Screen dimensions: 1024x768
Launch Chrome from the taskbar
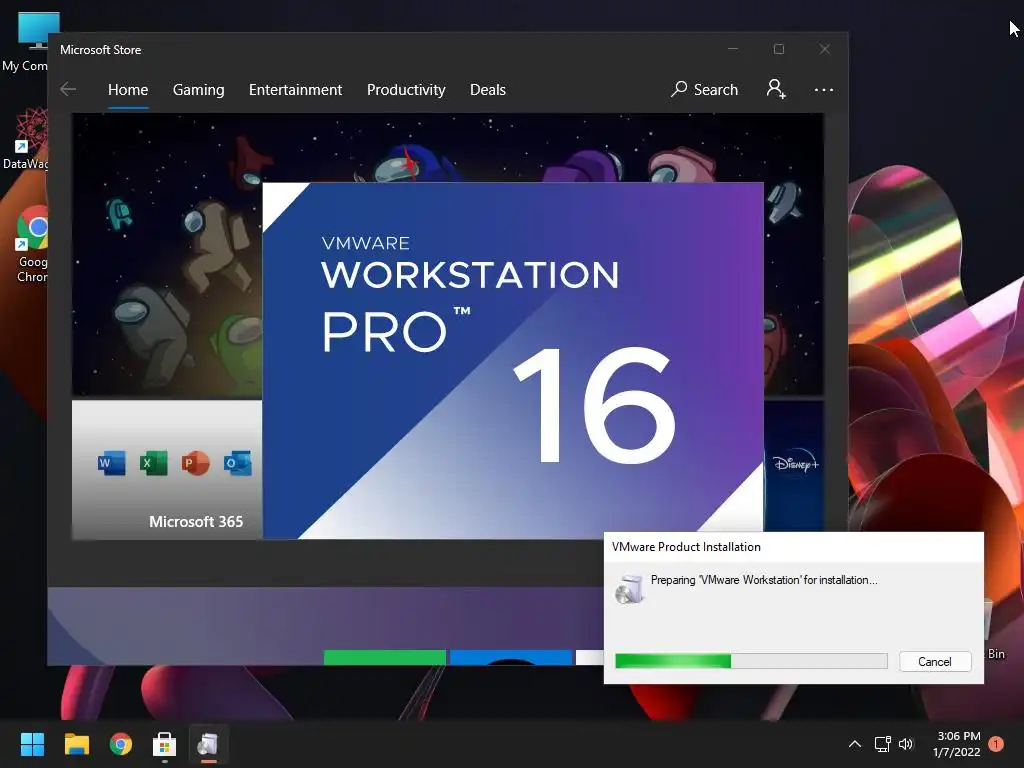[x=121, y=744]
